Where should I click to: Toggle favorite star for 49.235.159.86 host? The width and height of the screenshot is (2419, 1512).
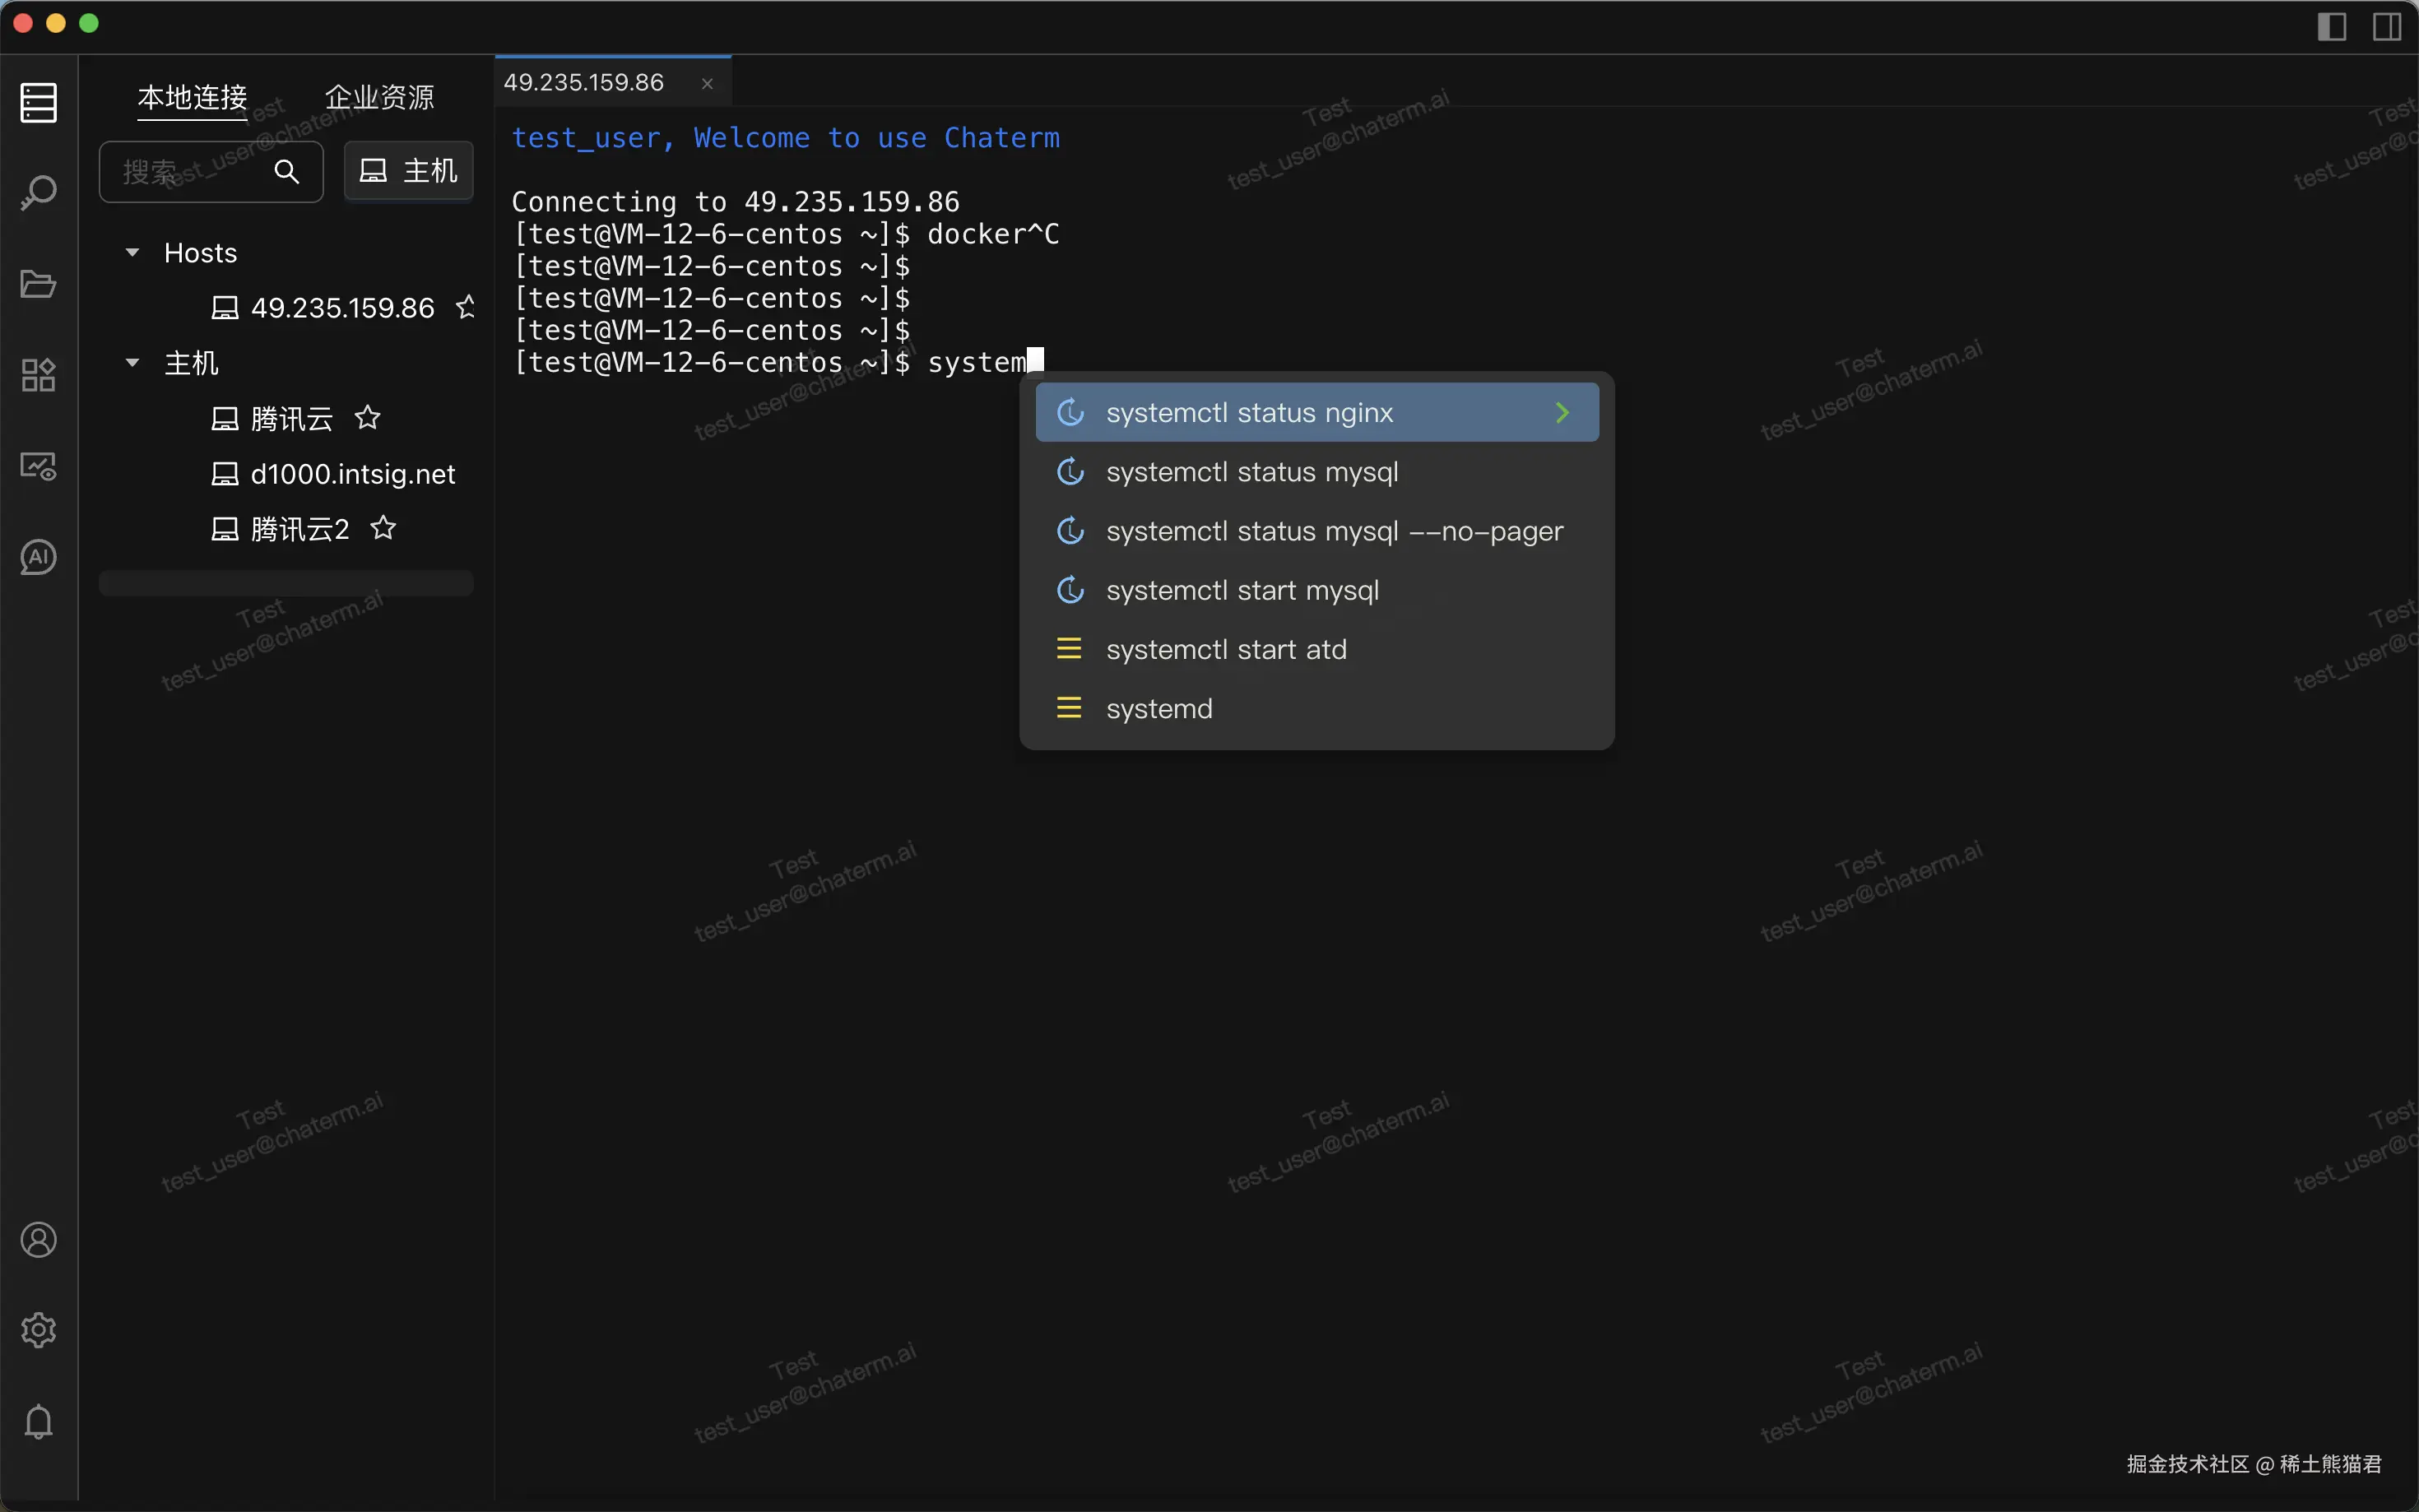(465, 307)
